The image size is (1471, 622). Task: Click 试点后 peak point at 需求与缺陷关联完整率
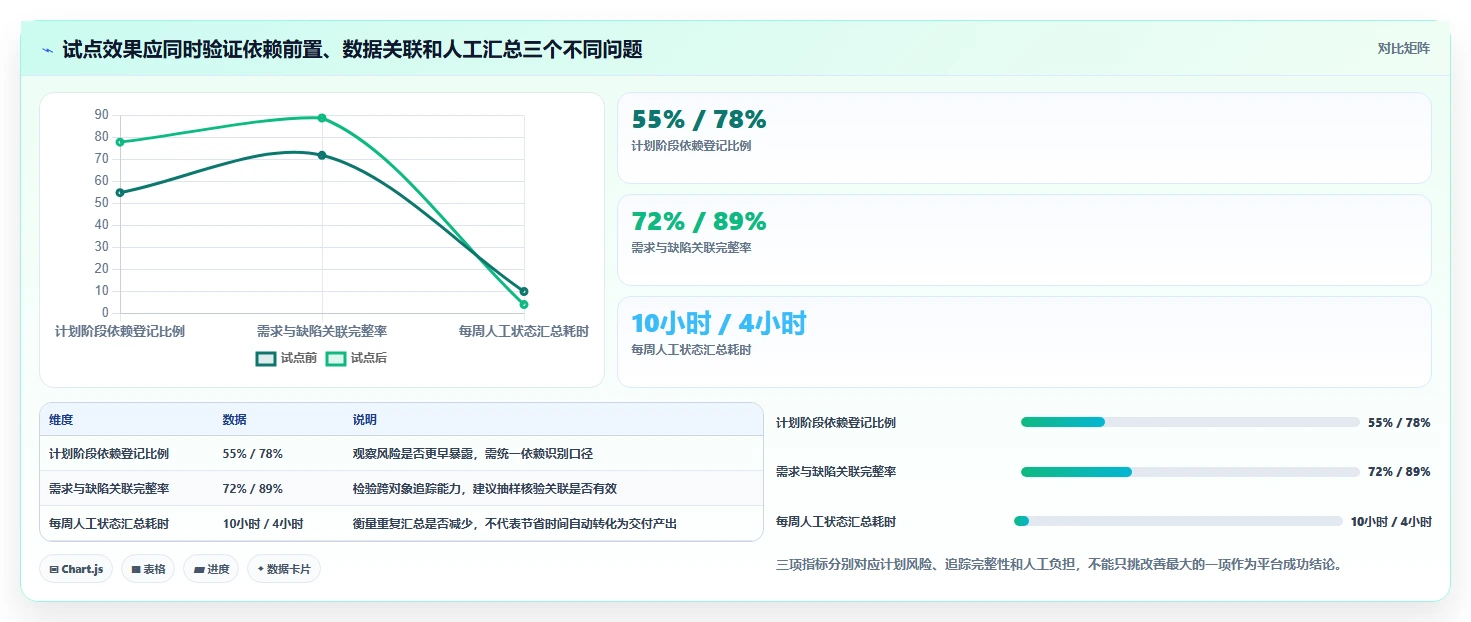[322, 118]
